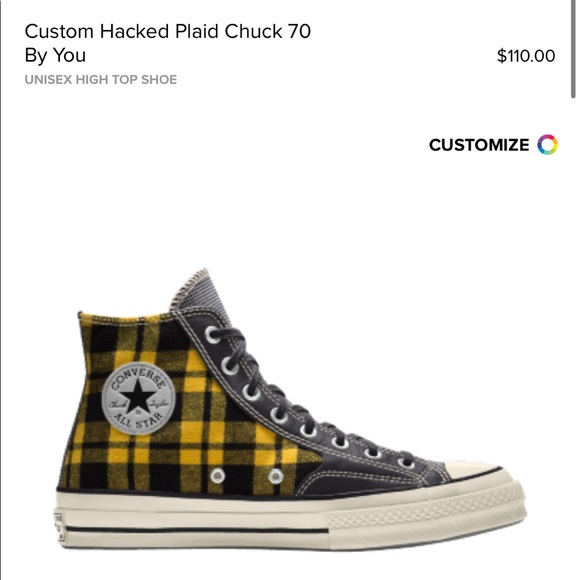Click the top lace eyelet

click(213, 335)
